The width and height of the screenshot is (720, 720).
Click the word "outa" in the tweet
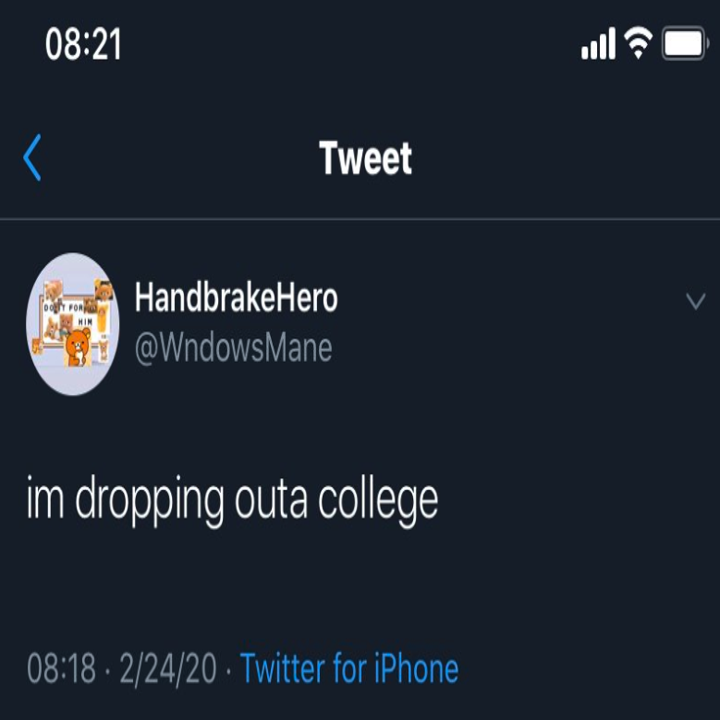(272, 501)
